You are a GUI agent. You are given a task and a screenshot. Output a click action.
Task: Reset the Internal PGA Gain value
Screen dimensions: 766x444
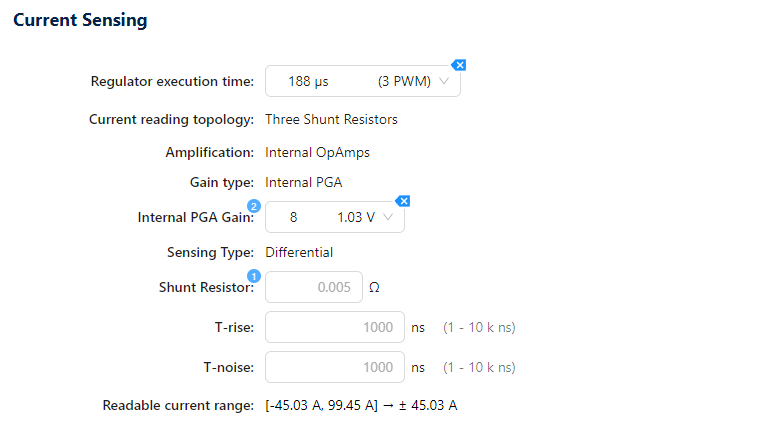403,201
